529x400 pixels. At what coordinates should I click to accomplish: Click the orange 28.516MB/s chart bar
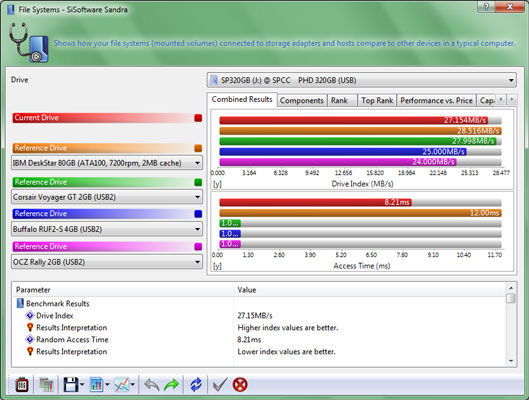point(360,131)
